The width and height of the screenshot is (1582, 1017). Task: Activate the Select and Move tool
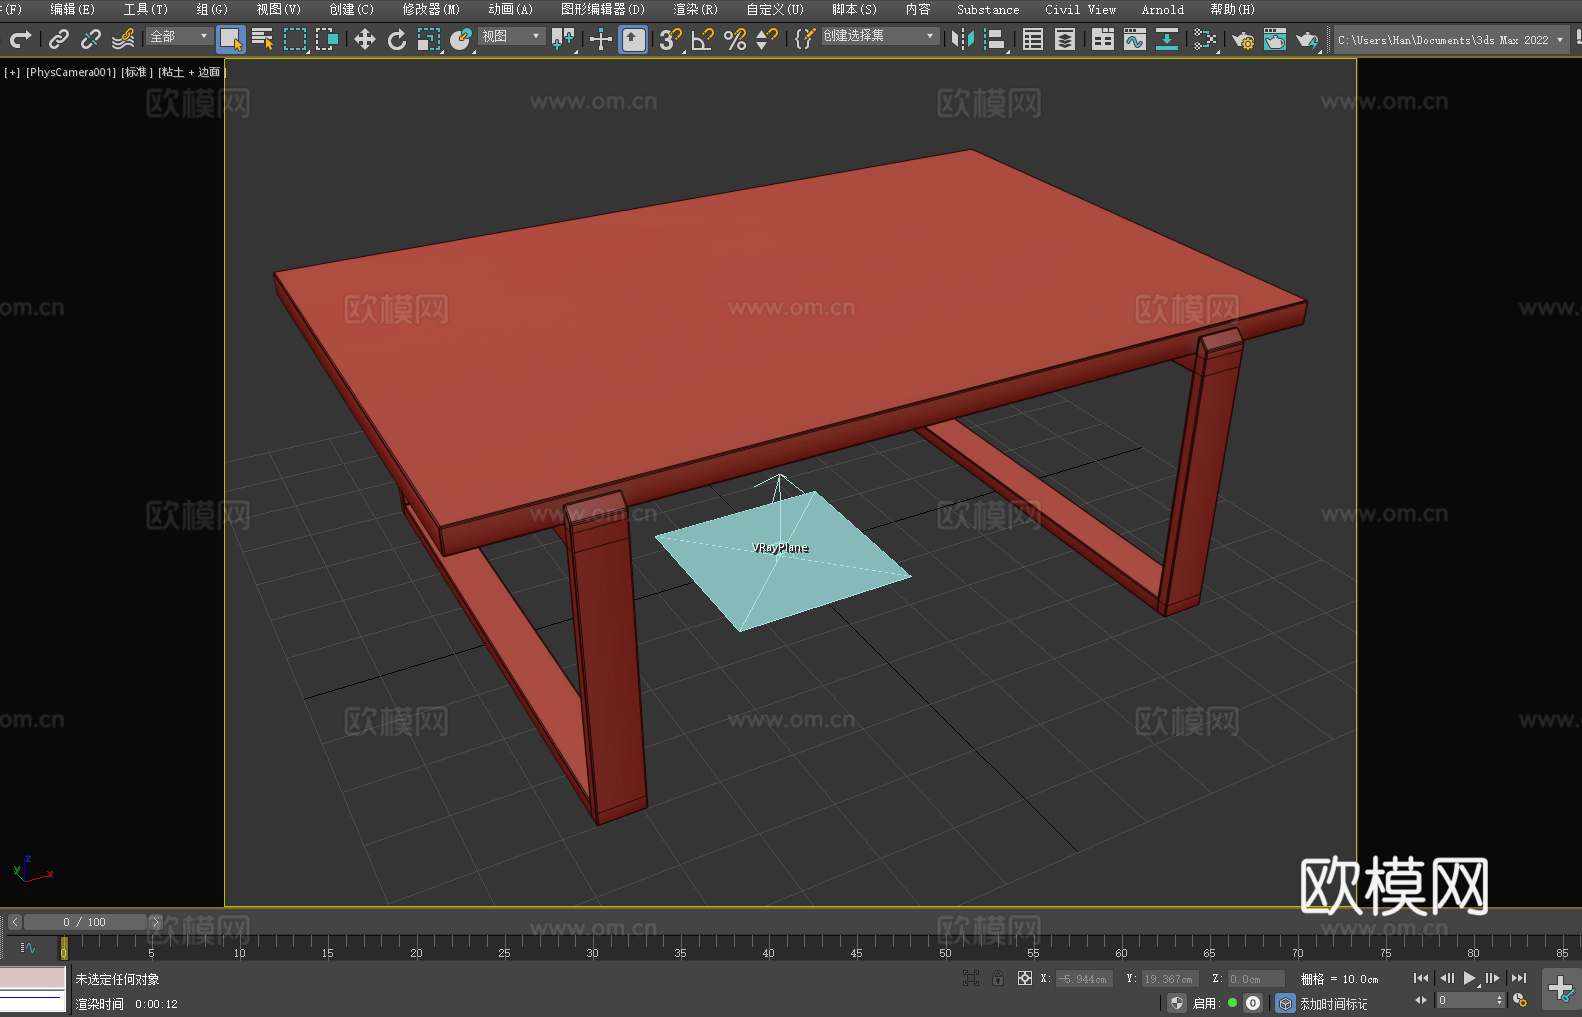(365, 39)
